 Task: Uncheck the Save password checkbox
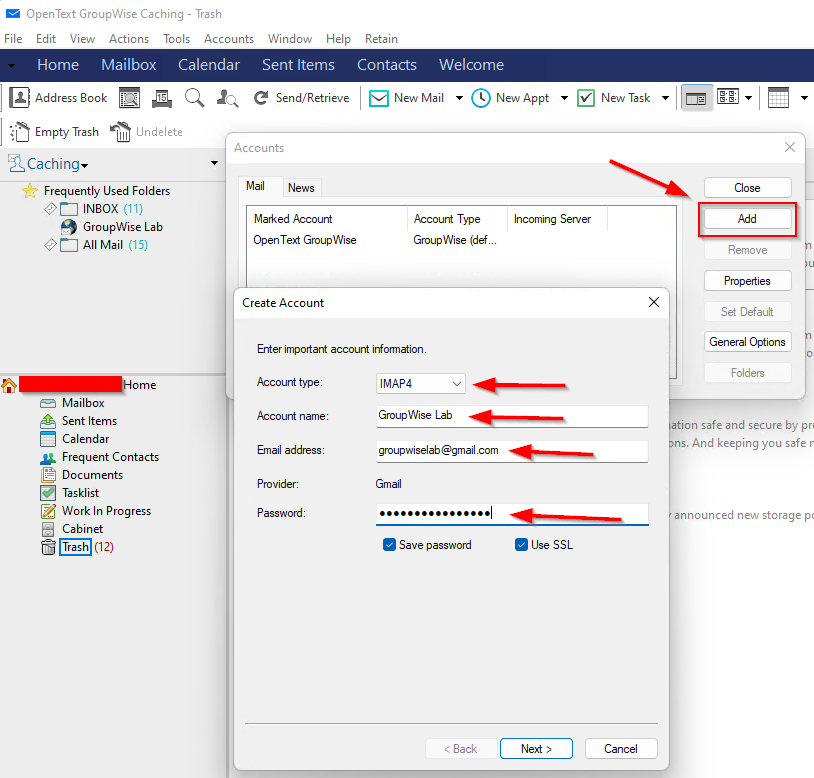coord(389,545)
